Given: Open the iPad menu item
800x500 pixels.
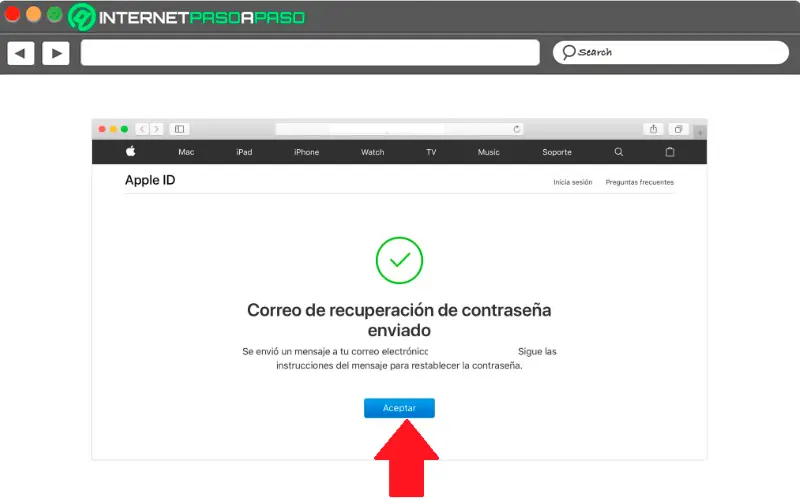Looking at the screenshot, I should coord(244,152).
